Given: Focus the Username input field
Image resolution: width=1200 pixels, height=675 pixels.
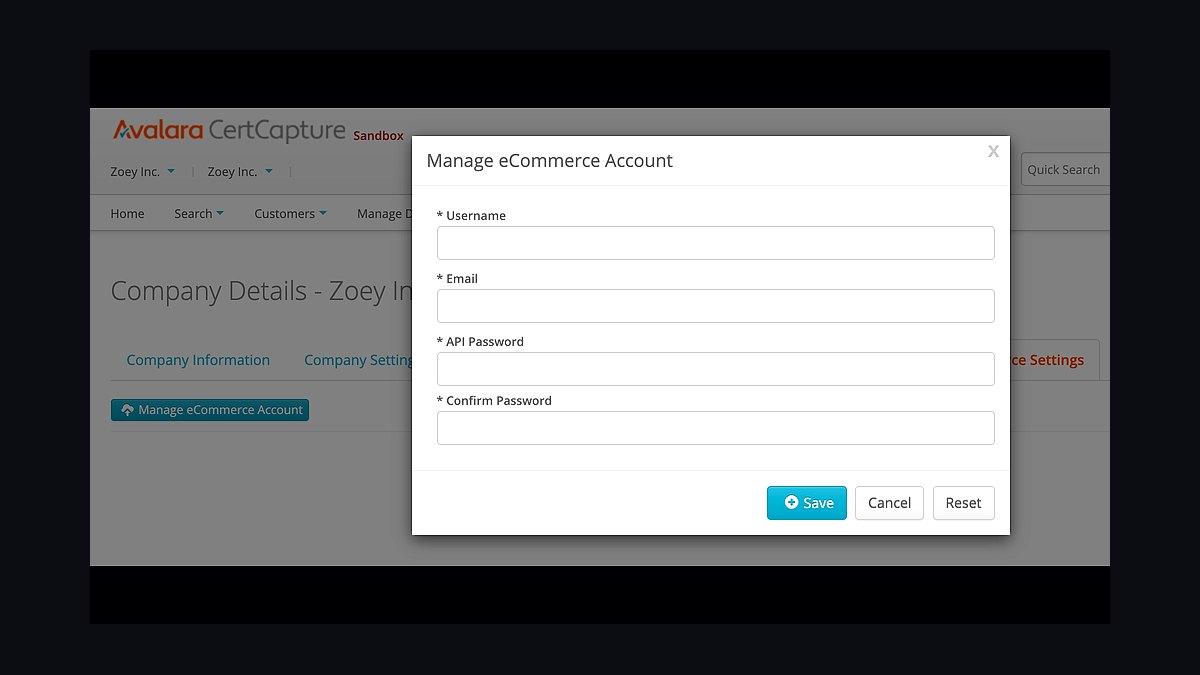Looking at the screenshot, I should point(716,243).
